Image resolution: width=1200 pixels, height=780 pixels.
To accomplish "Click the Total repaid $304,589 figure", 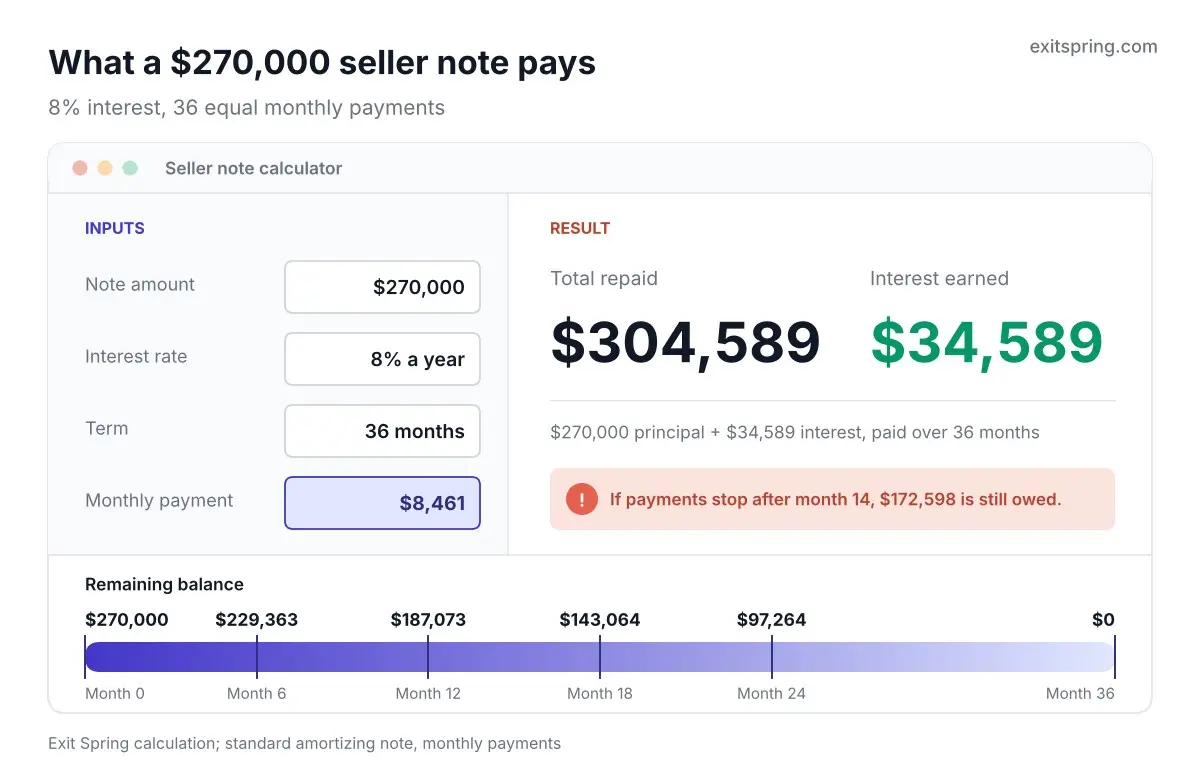I will 686,342.
